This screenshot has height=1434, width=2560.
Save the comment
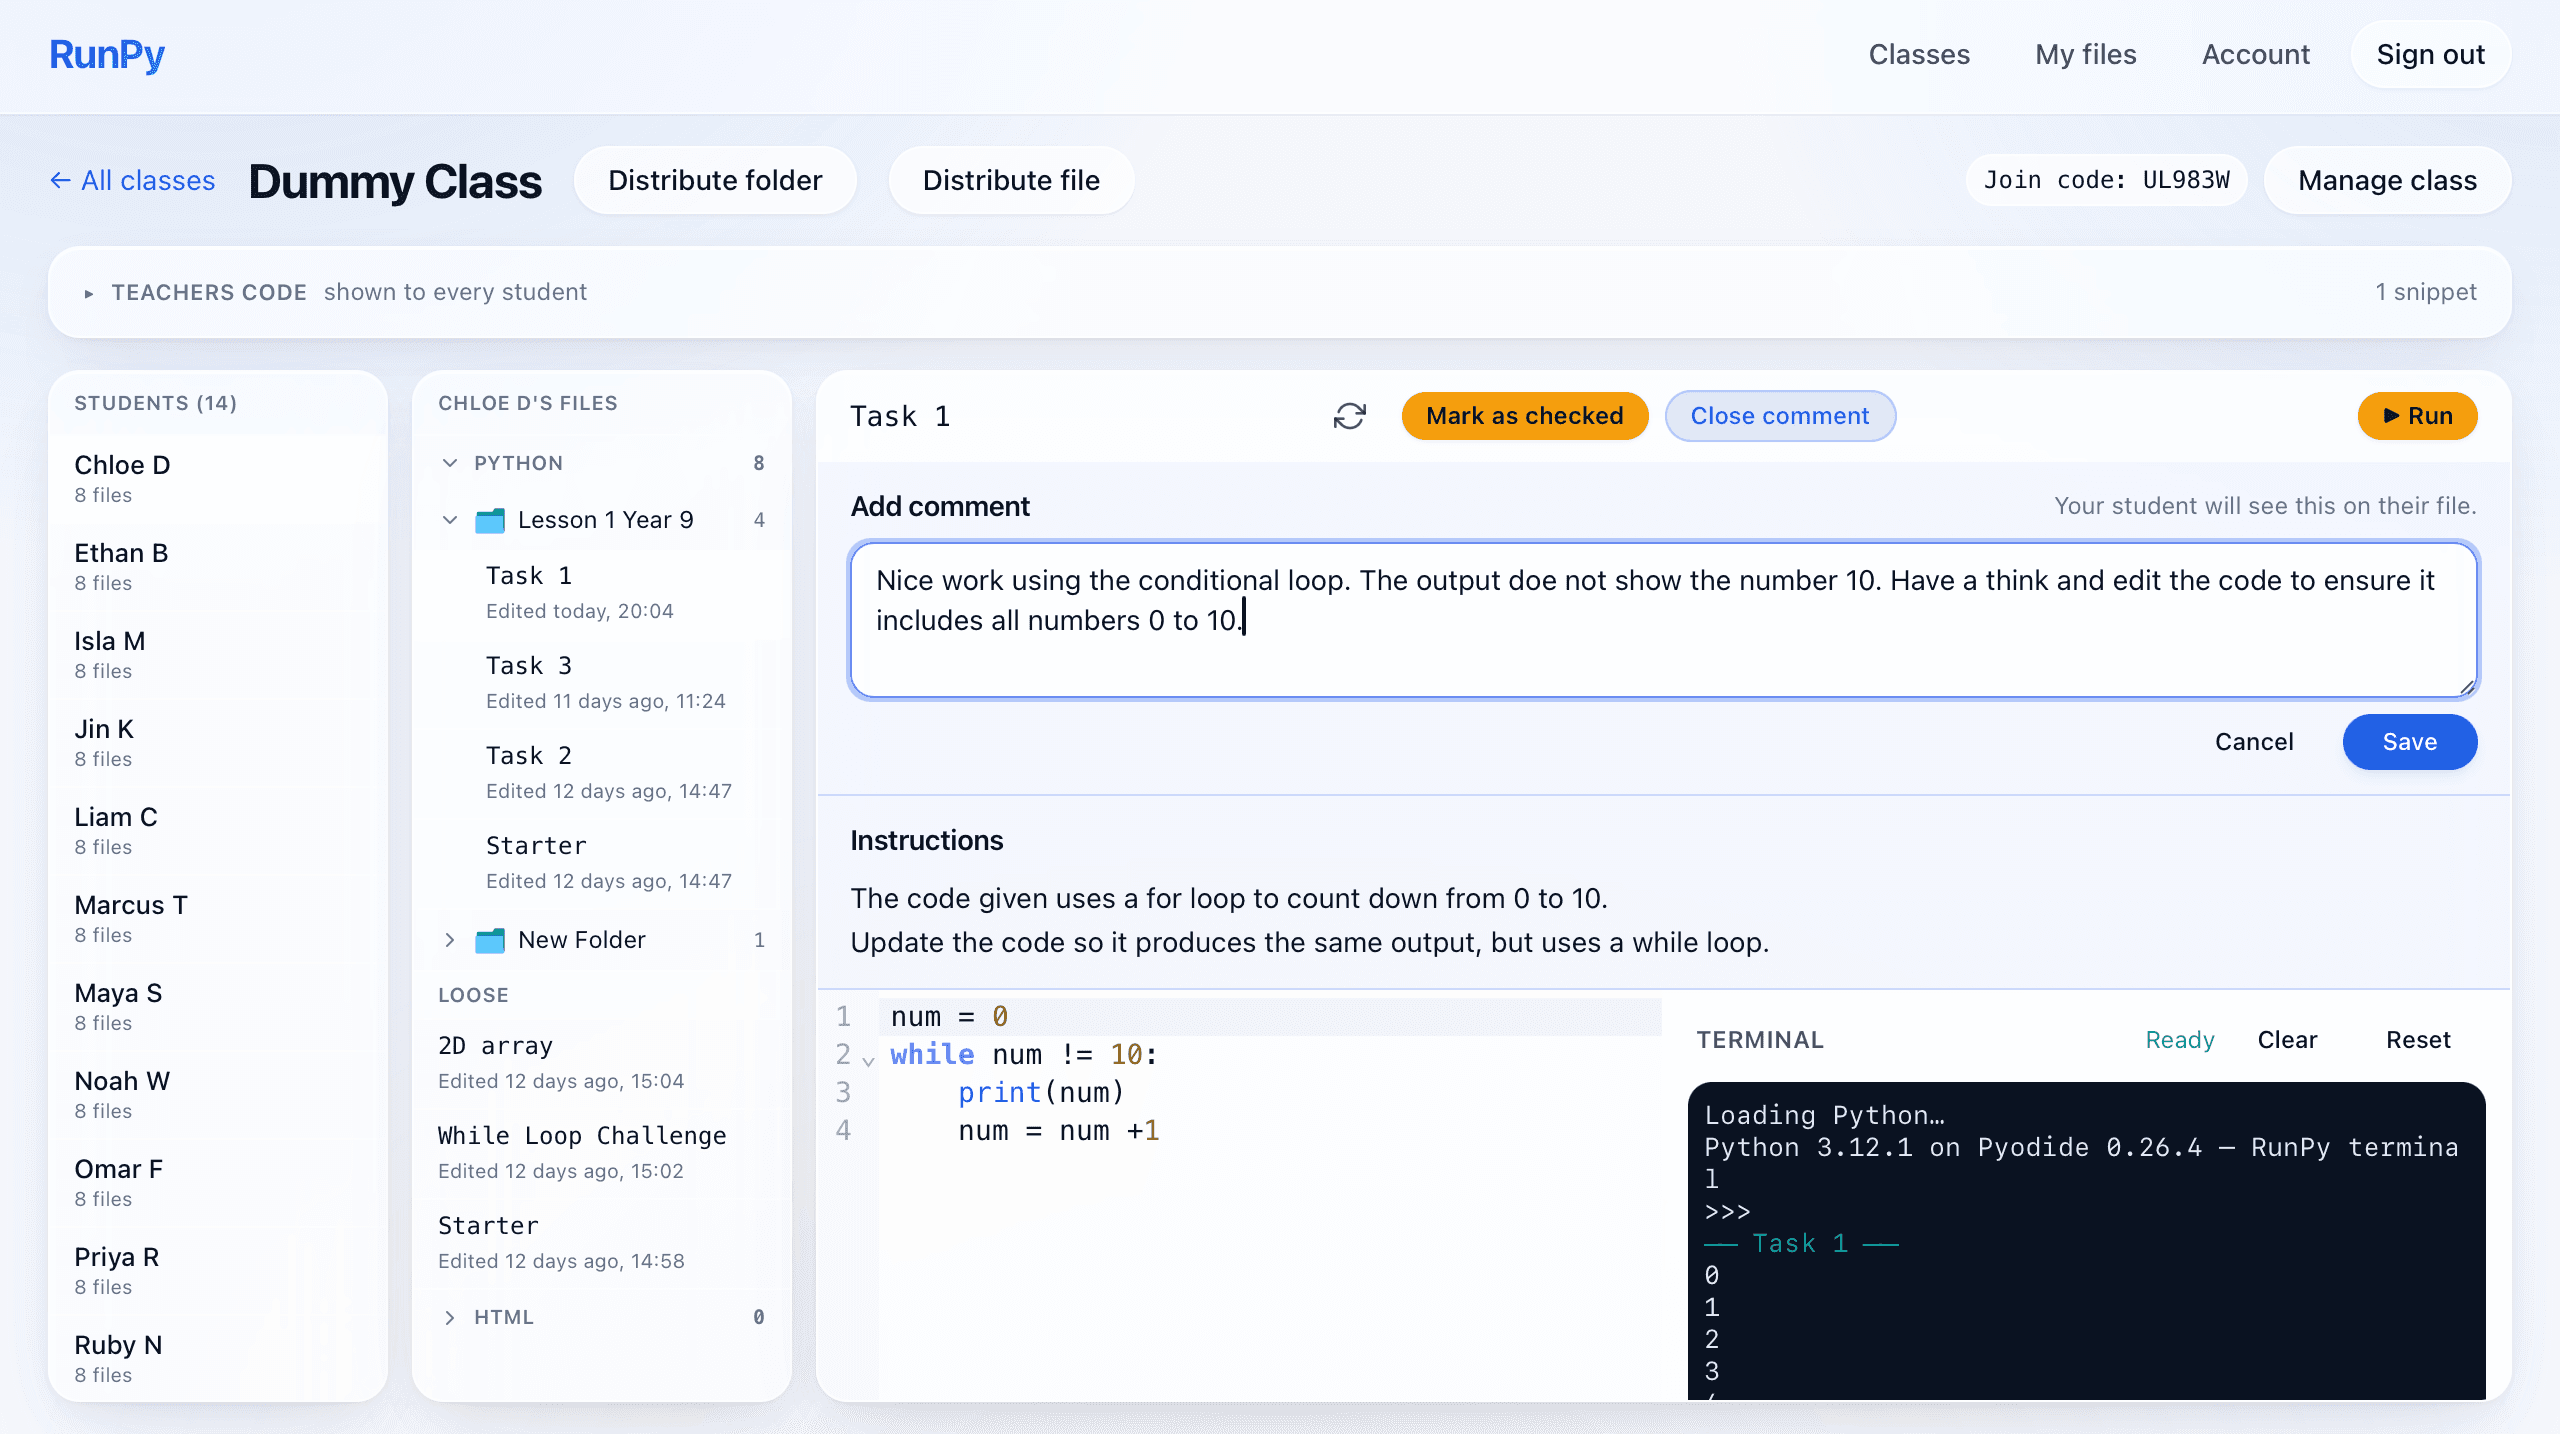[2410, 742]
